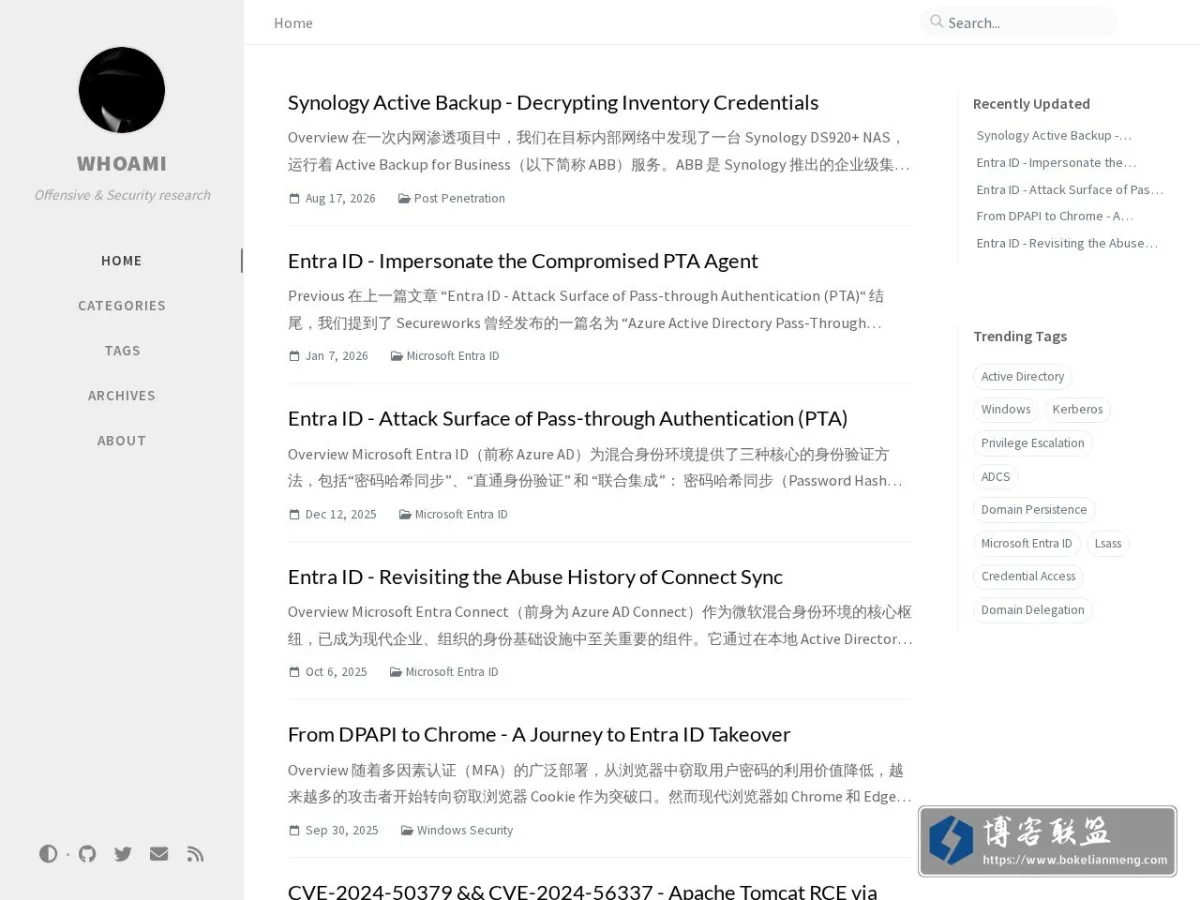Click the Home breadcrumb in top bar

coord(293,23)
